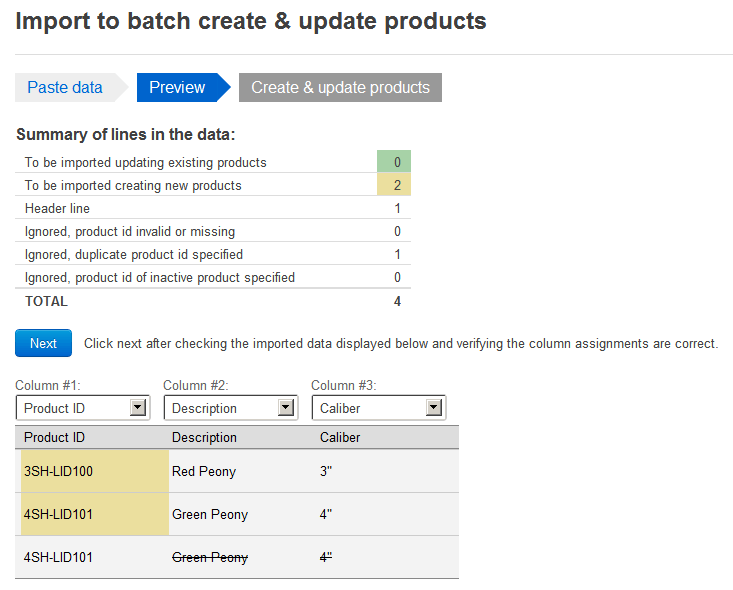
Task: Open the Column #3 Caliber dropdown
Action: click(x=379, y=408)
